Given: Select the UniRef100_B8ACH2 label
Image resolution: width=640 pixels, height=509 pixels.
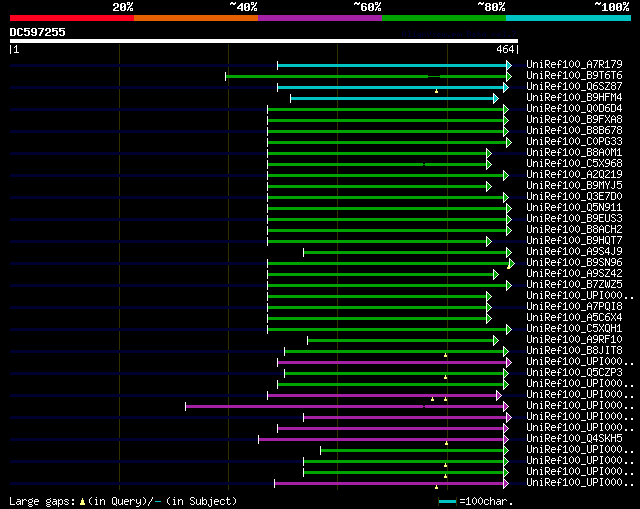Looking at the screenshot, I should pos(574,230).
